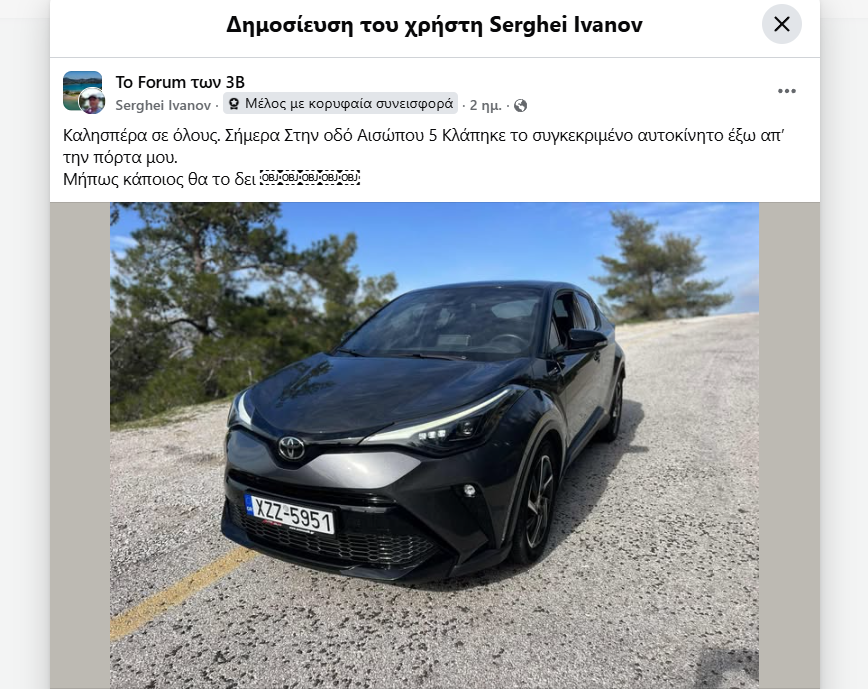
Task: Open Serghei Ivanov's profile name link
Action: (x=163, y=105)
